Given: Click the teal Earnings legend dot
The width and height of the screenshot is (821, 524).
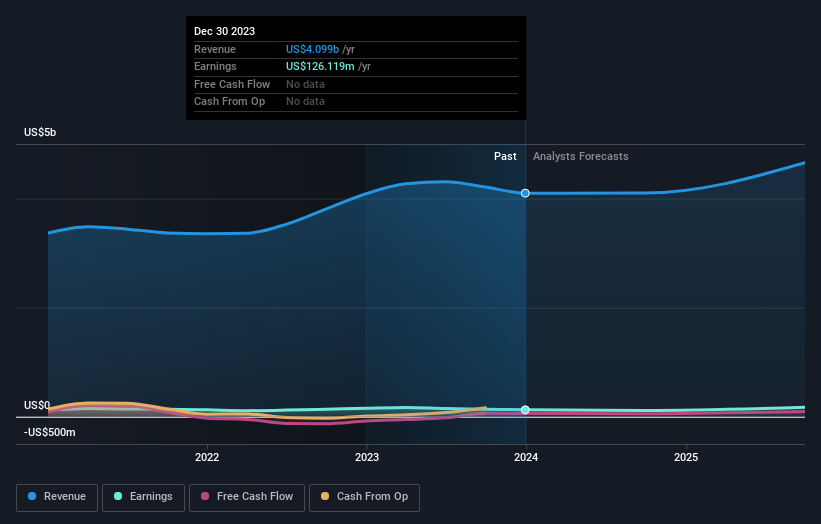Looking at the screenshot, I should click(118, 496).
